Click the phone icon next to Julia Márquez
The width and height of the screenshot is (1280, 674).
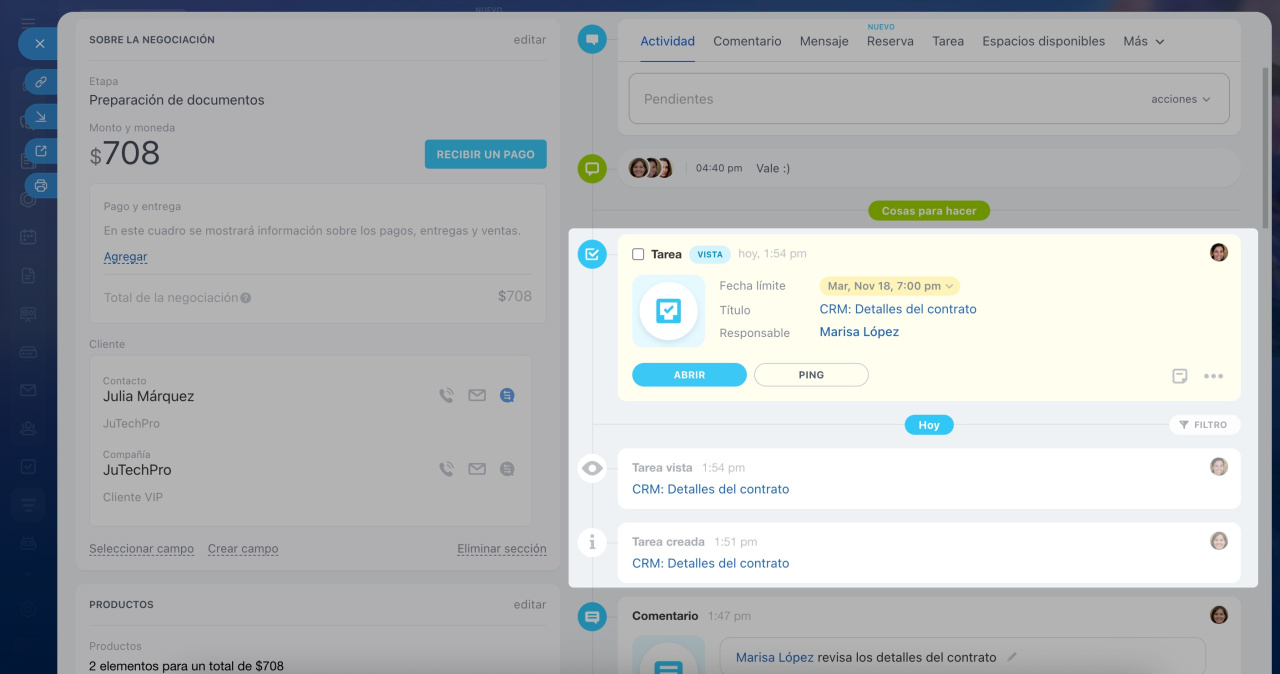[446, 396]
